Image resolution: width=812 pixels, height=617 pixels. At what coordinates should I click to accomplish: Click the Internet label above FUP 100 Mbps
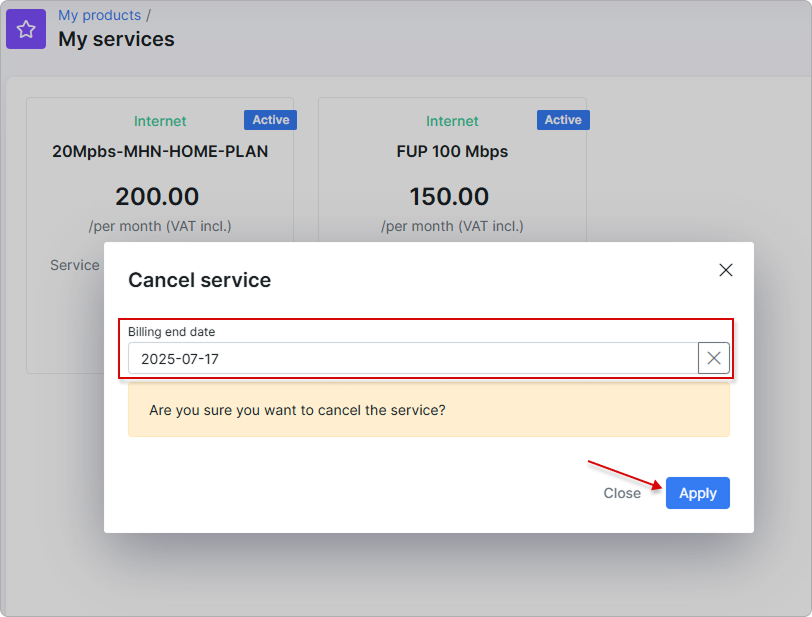click(x=452, y=121)
